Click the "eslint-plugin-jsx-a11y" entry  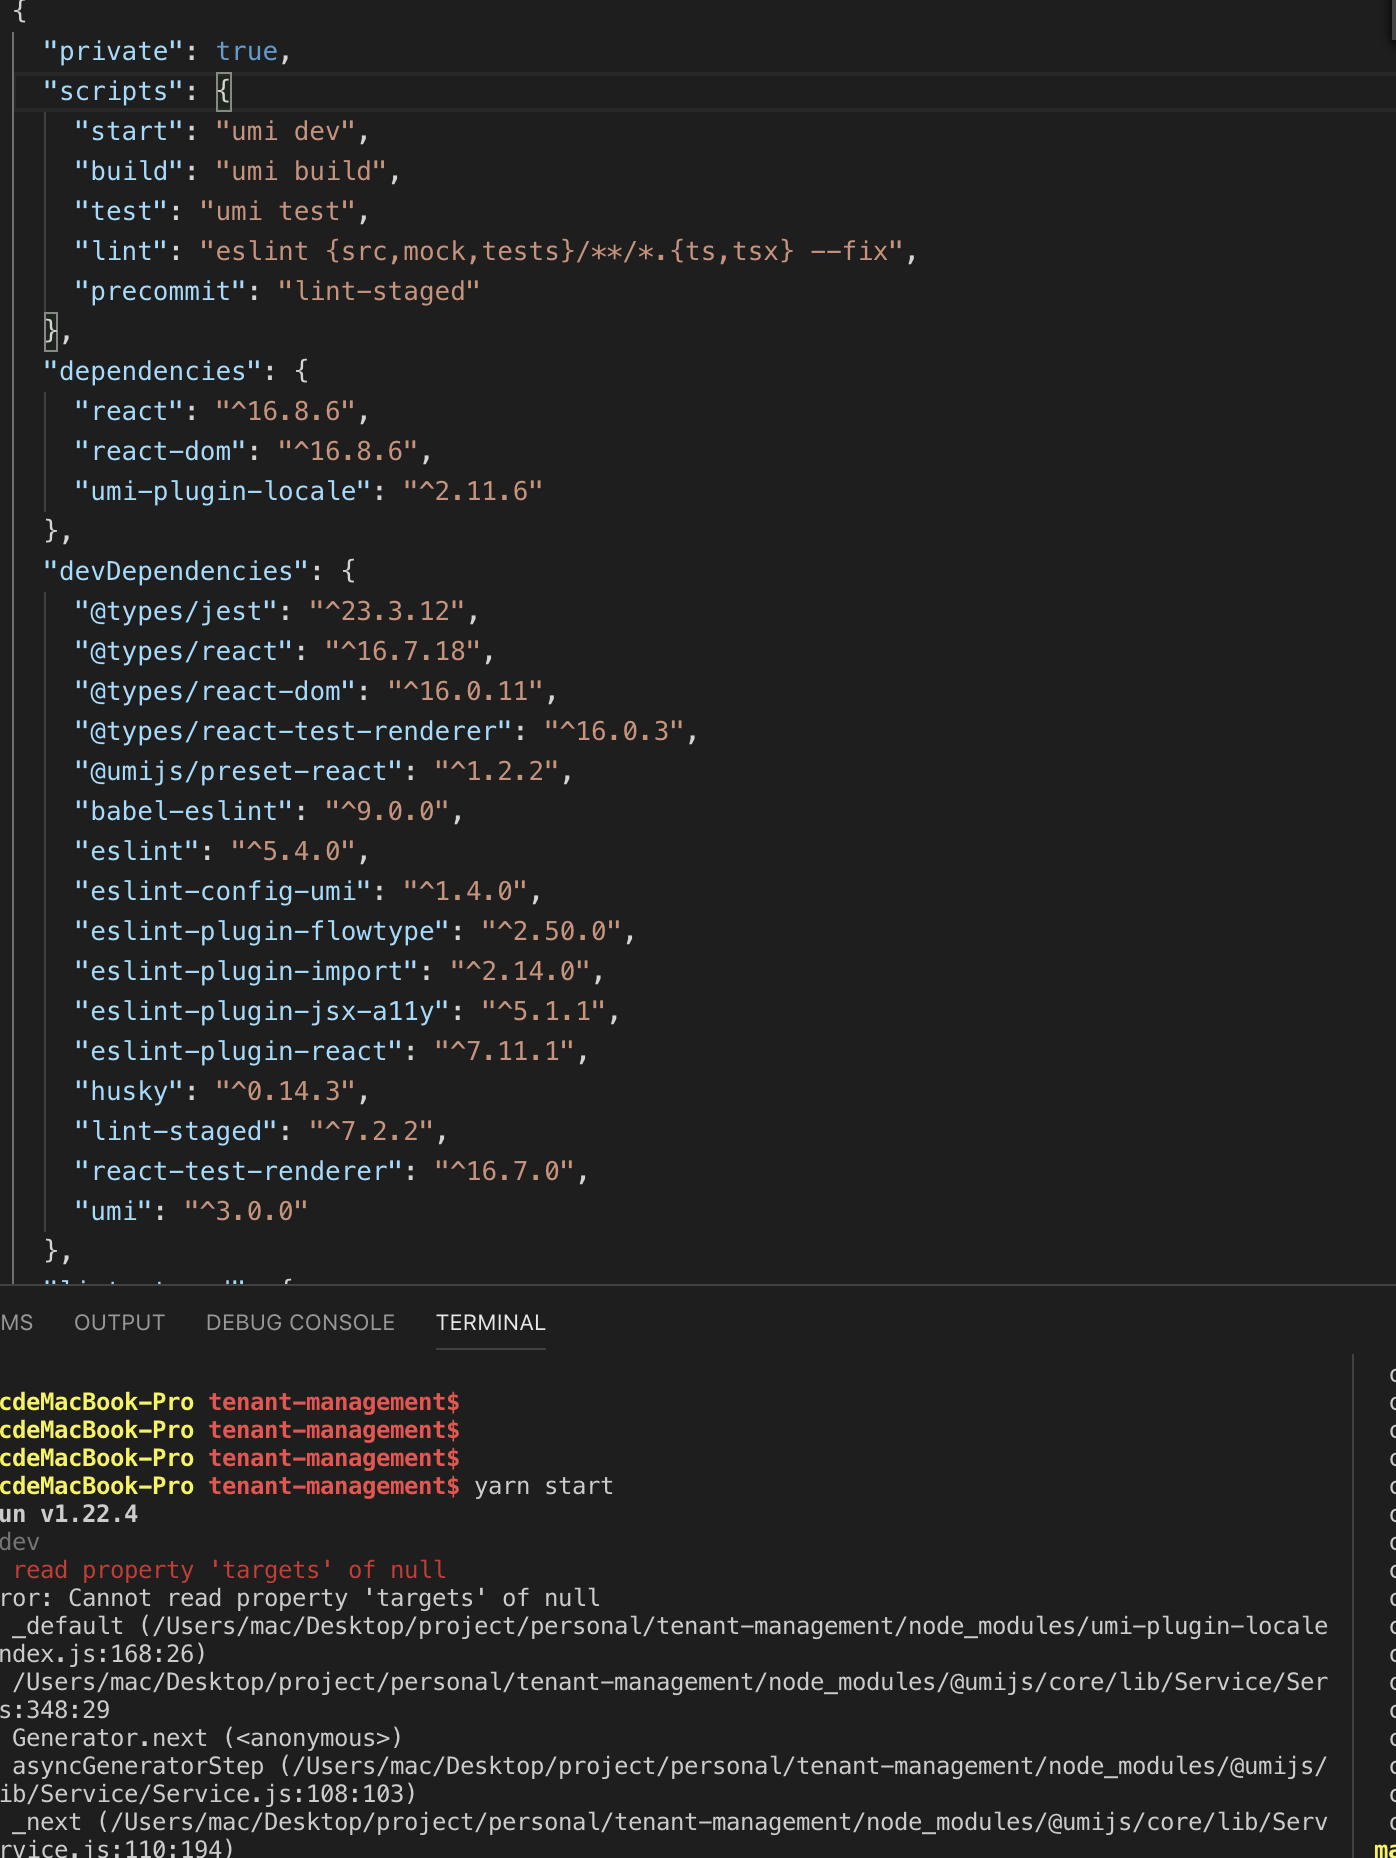262,1011
